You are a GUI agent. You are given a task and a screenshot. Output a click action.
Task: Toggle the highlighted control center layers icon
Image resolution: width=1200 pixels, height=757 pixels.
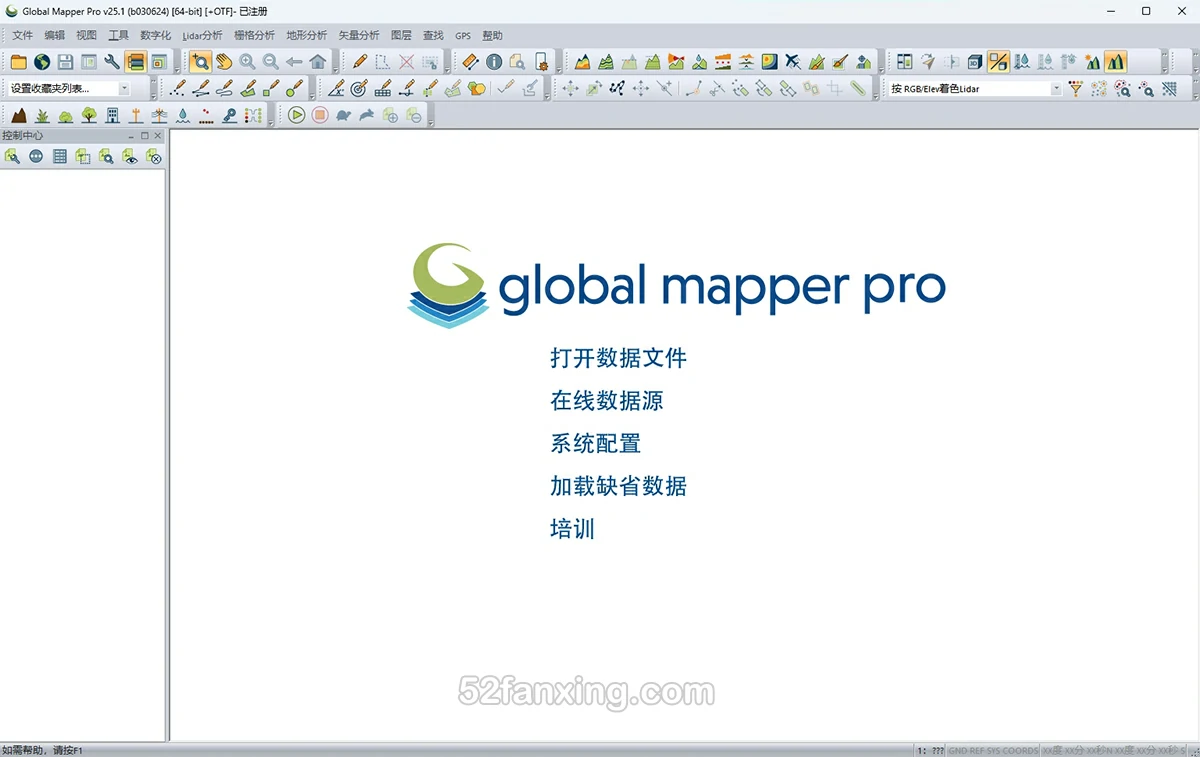[x=135, y=62]
